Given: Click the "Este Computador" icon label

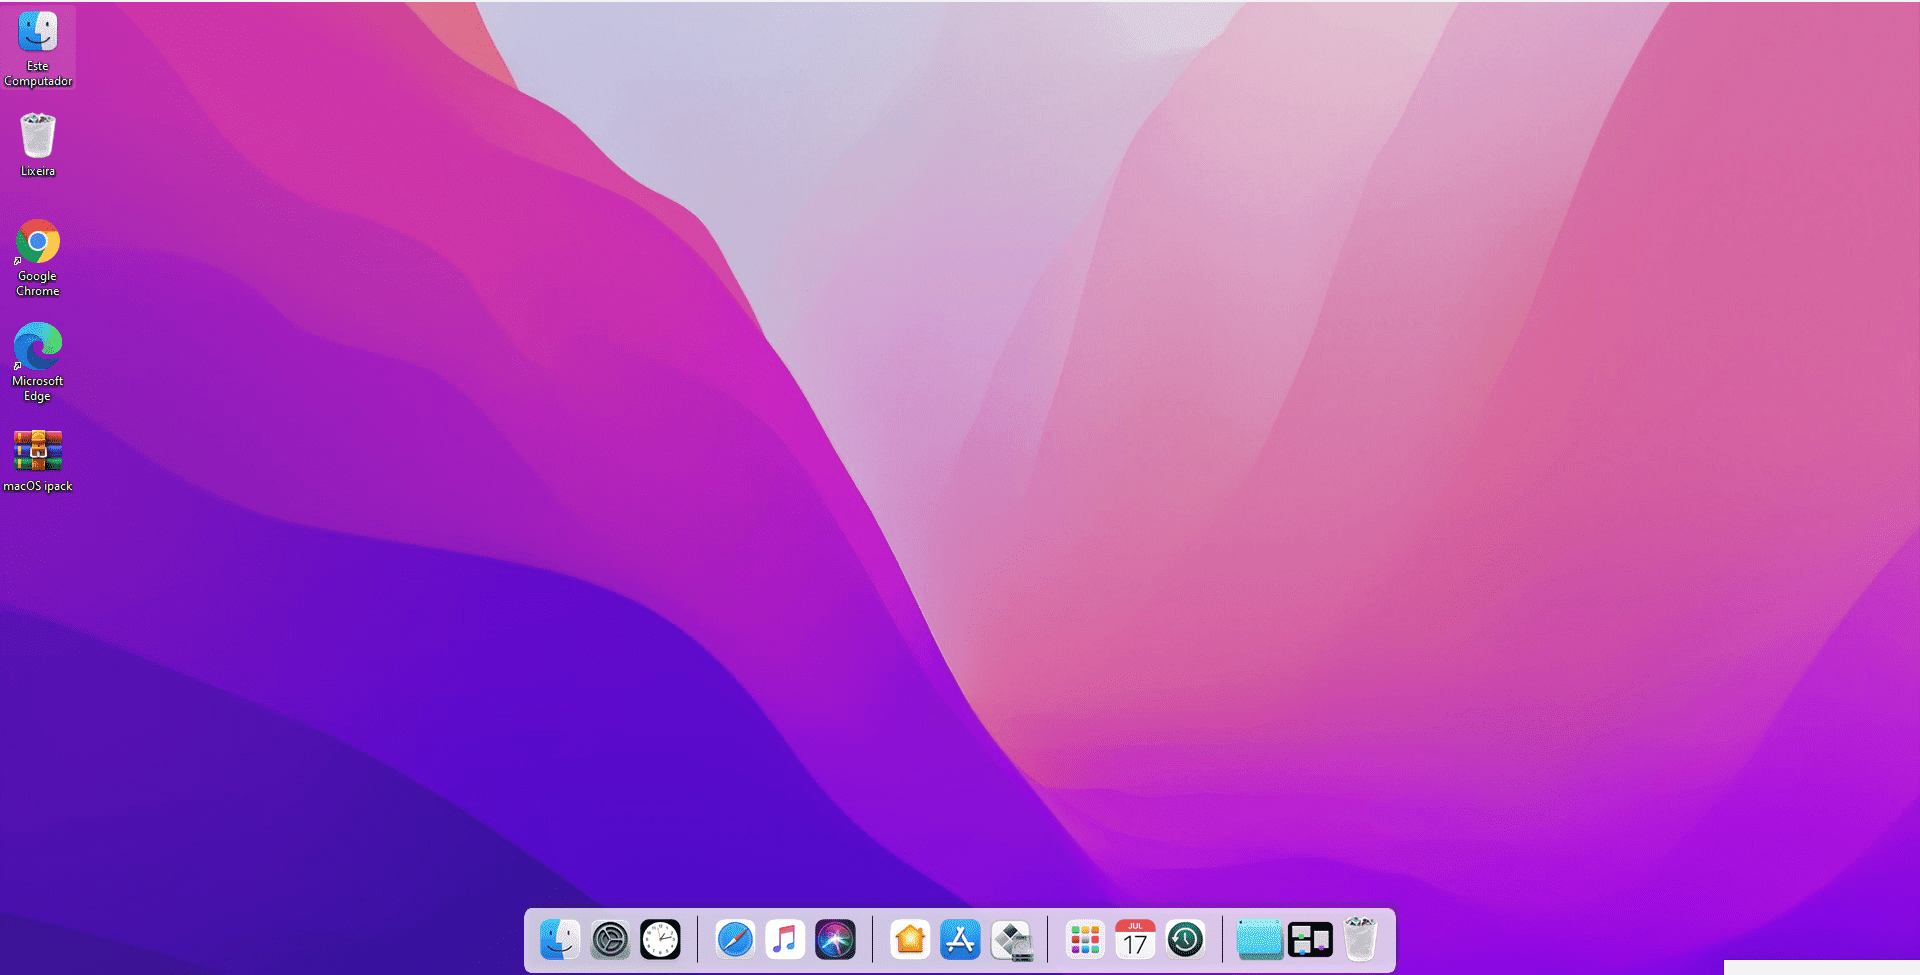Looking at the screenshot, I should 38,74.
